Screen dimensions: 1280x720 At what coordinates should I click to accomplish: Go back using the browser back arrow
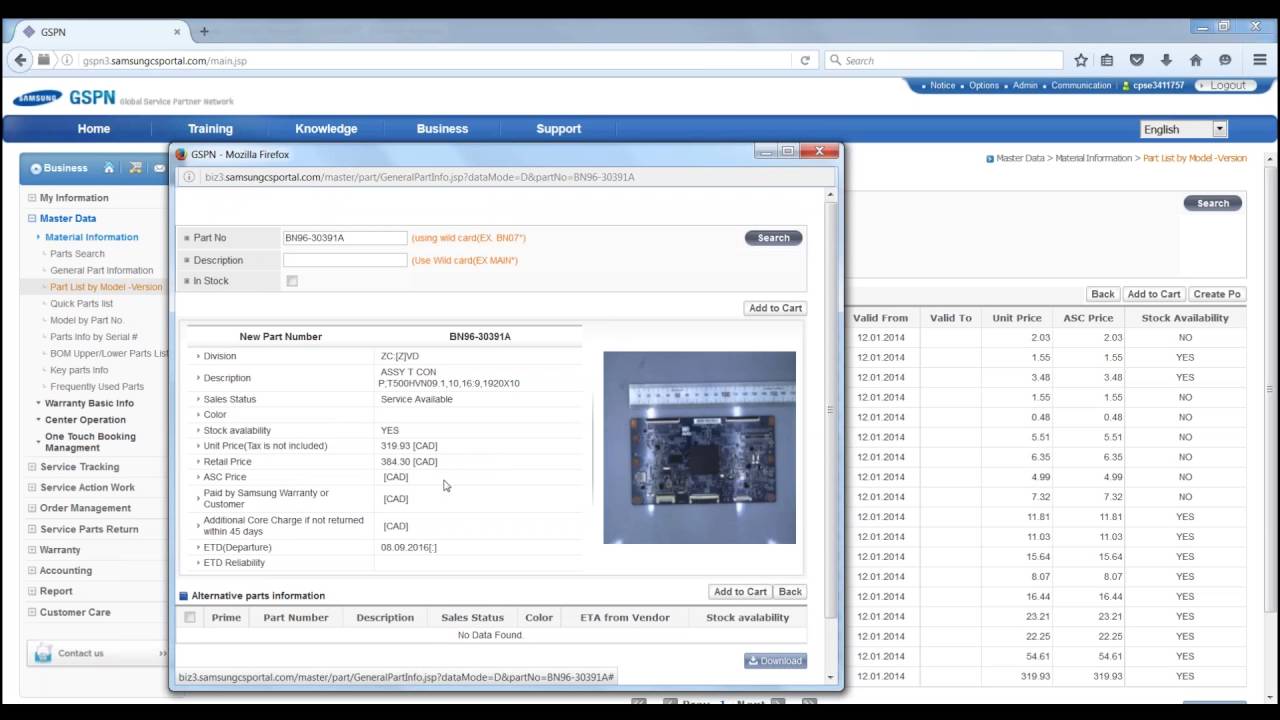(x=20, y=60)
